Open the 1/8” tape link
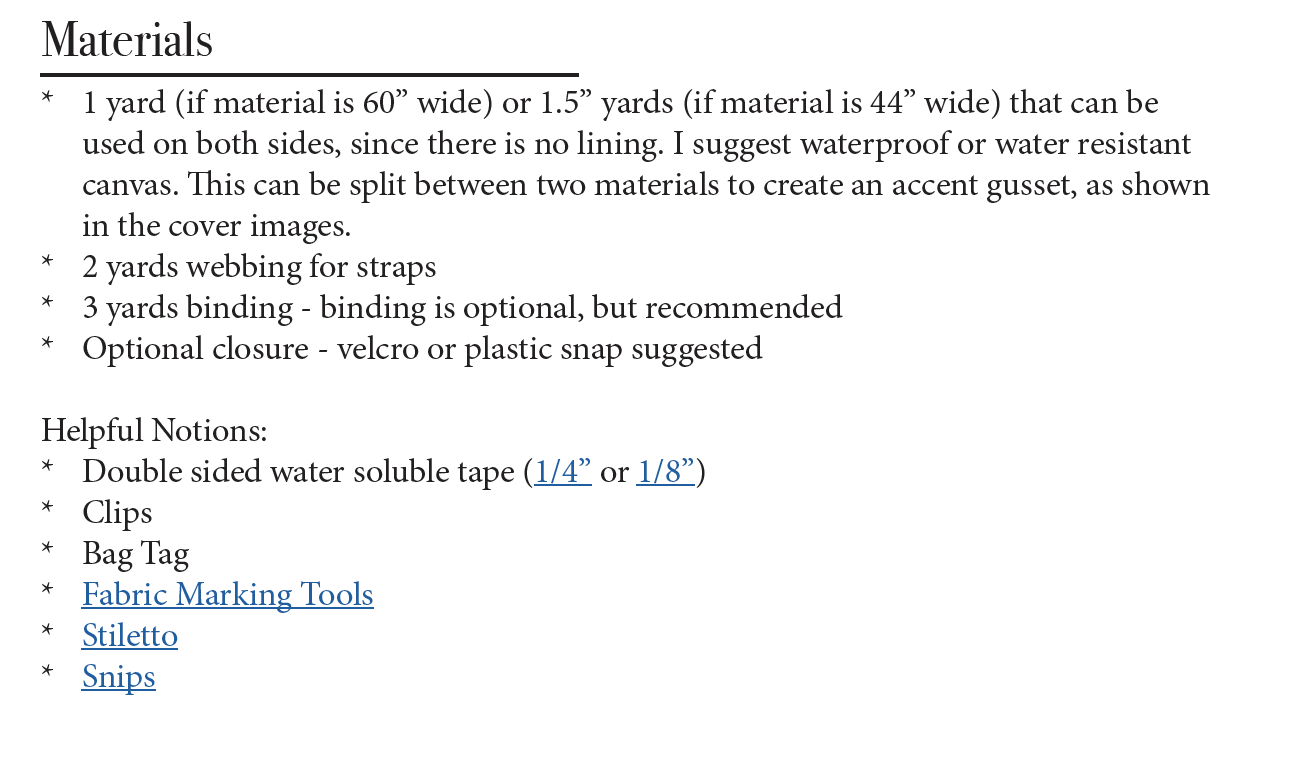 pos(665,471)
